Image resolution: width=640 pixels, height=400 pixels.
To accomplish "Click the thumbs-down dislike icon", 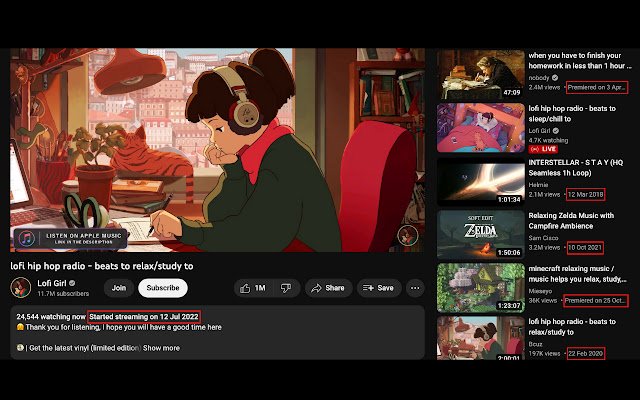I will tap(286, 288).
